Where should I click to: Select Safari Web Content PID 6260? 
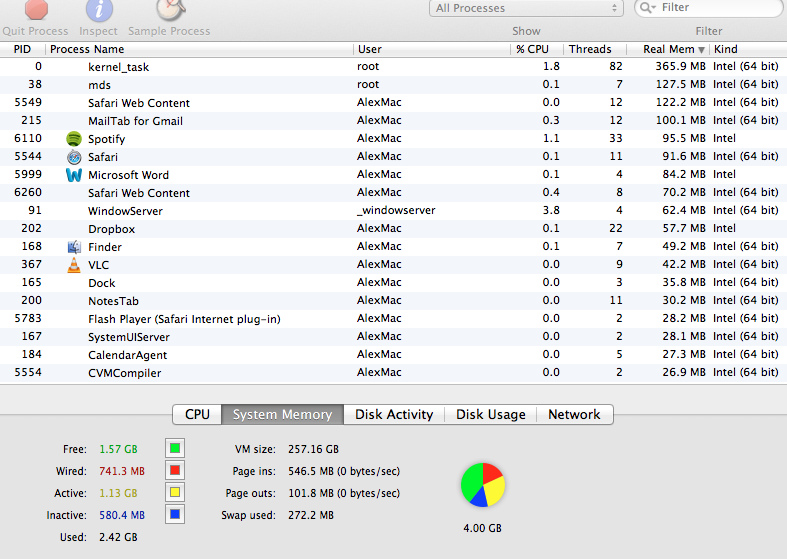[x=394, y=193]
